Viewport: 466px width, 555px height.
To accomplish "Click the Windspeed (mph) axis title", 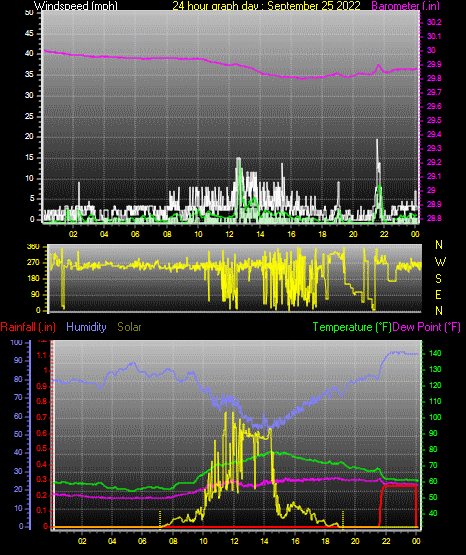I will (75, 6).
